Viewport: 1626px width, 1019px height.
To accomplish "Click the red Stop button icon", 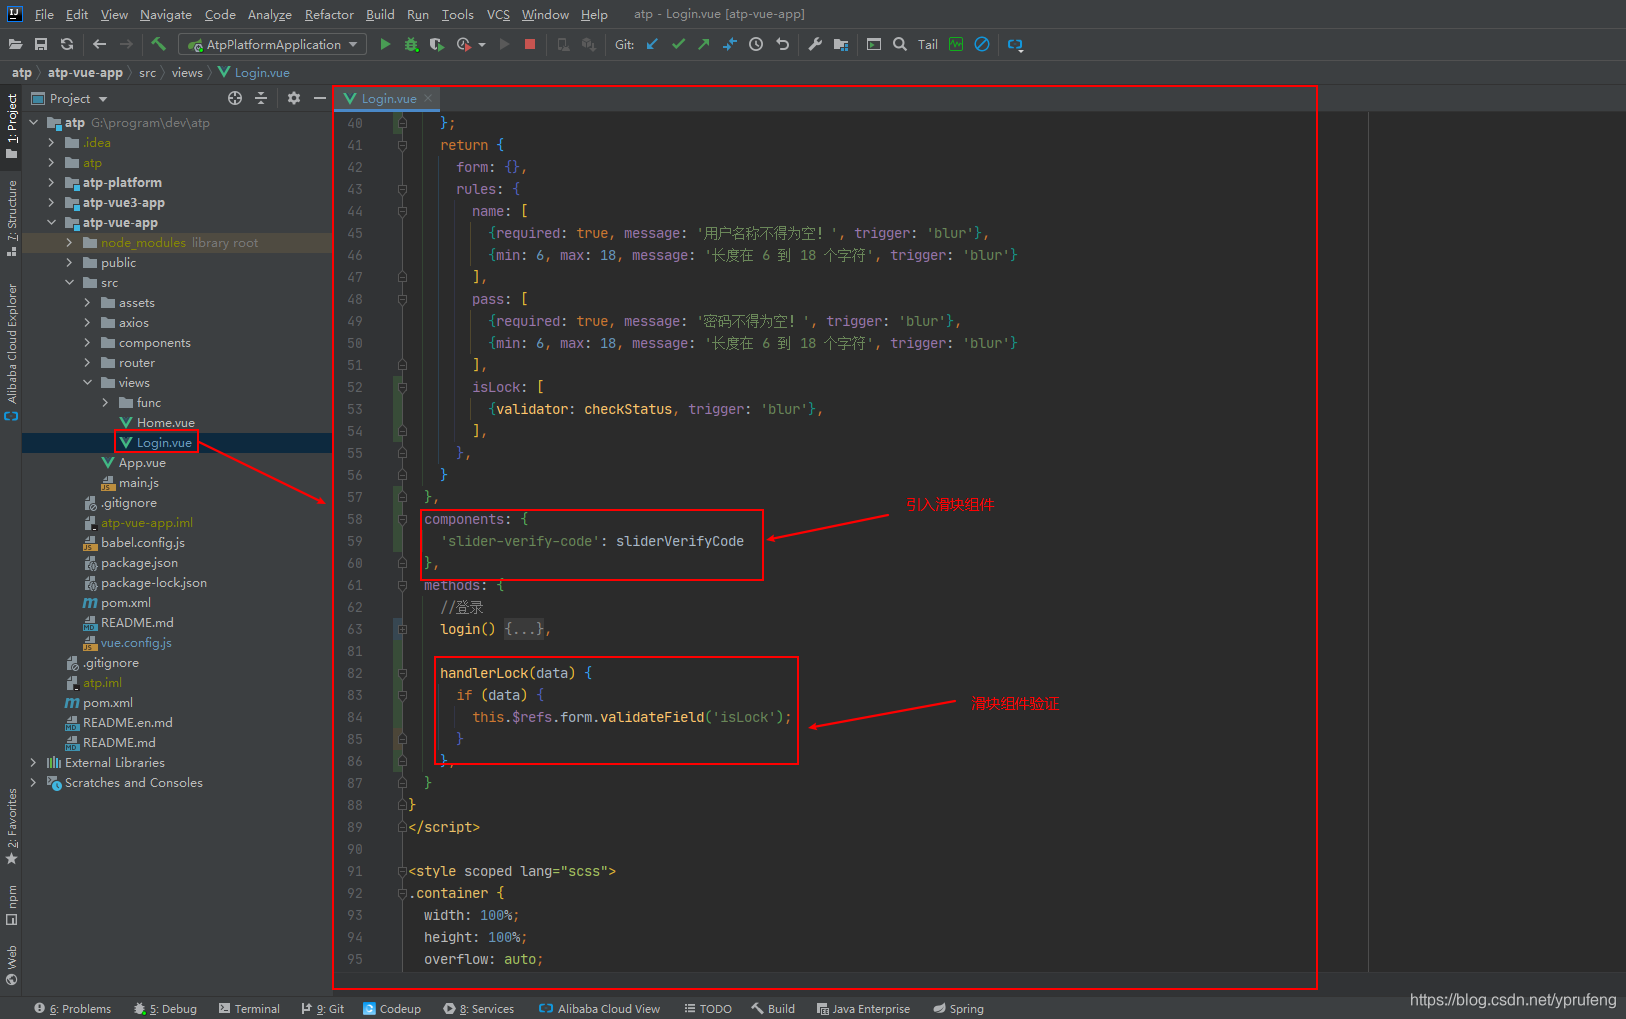I will click(x=530, y=44).
